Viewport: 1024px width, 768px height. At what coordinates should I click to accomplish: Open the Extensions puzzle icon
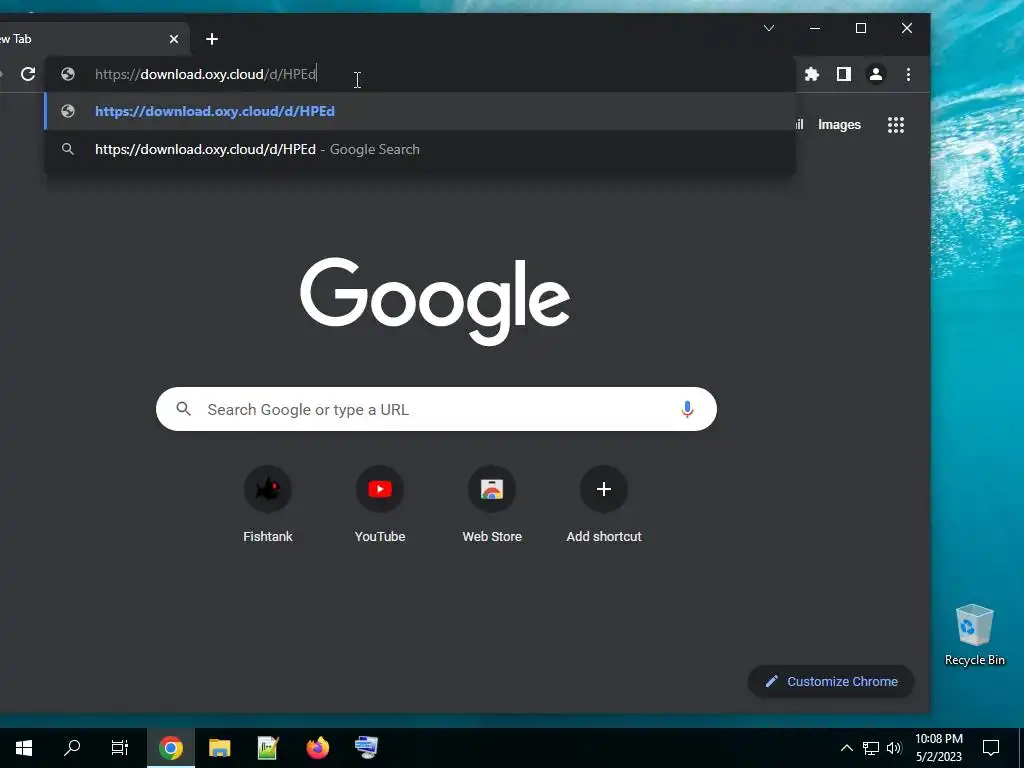coord(812,74)
